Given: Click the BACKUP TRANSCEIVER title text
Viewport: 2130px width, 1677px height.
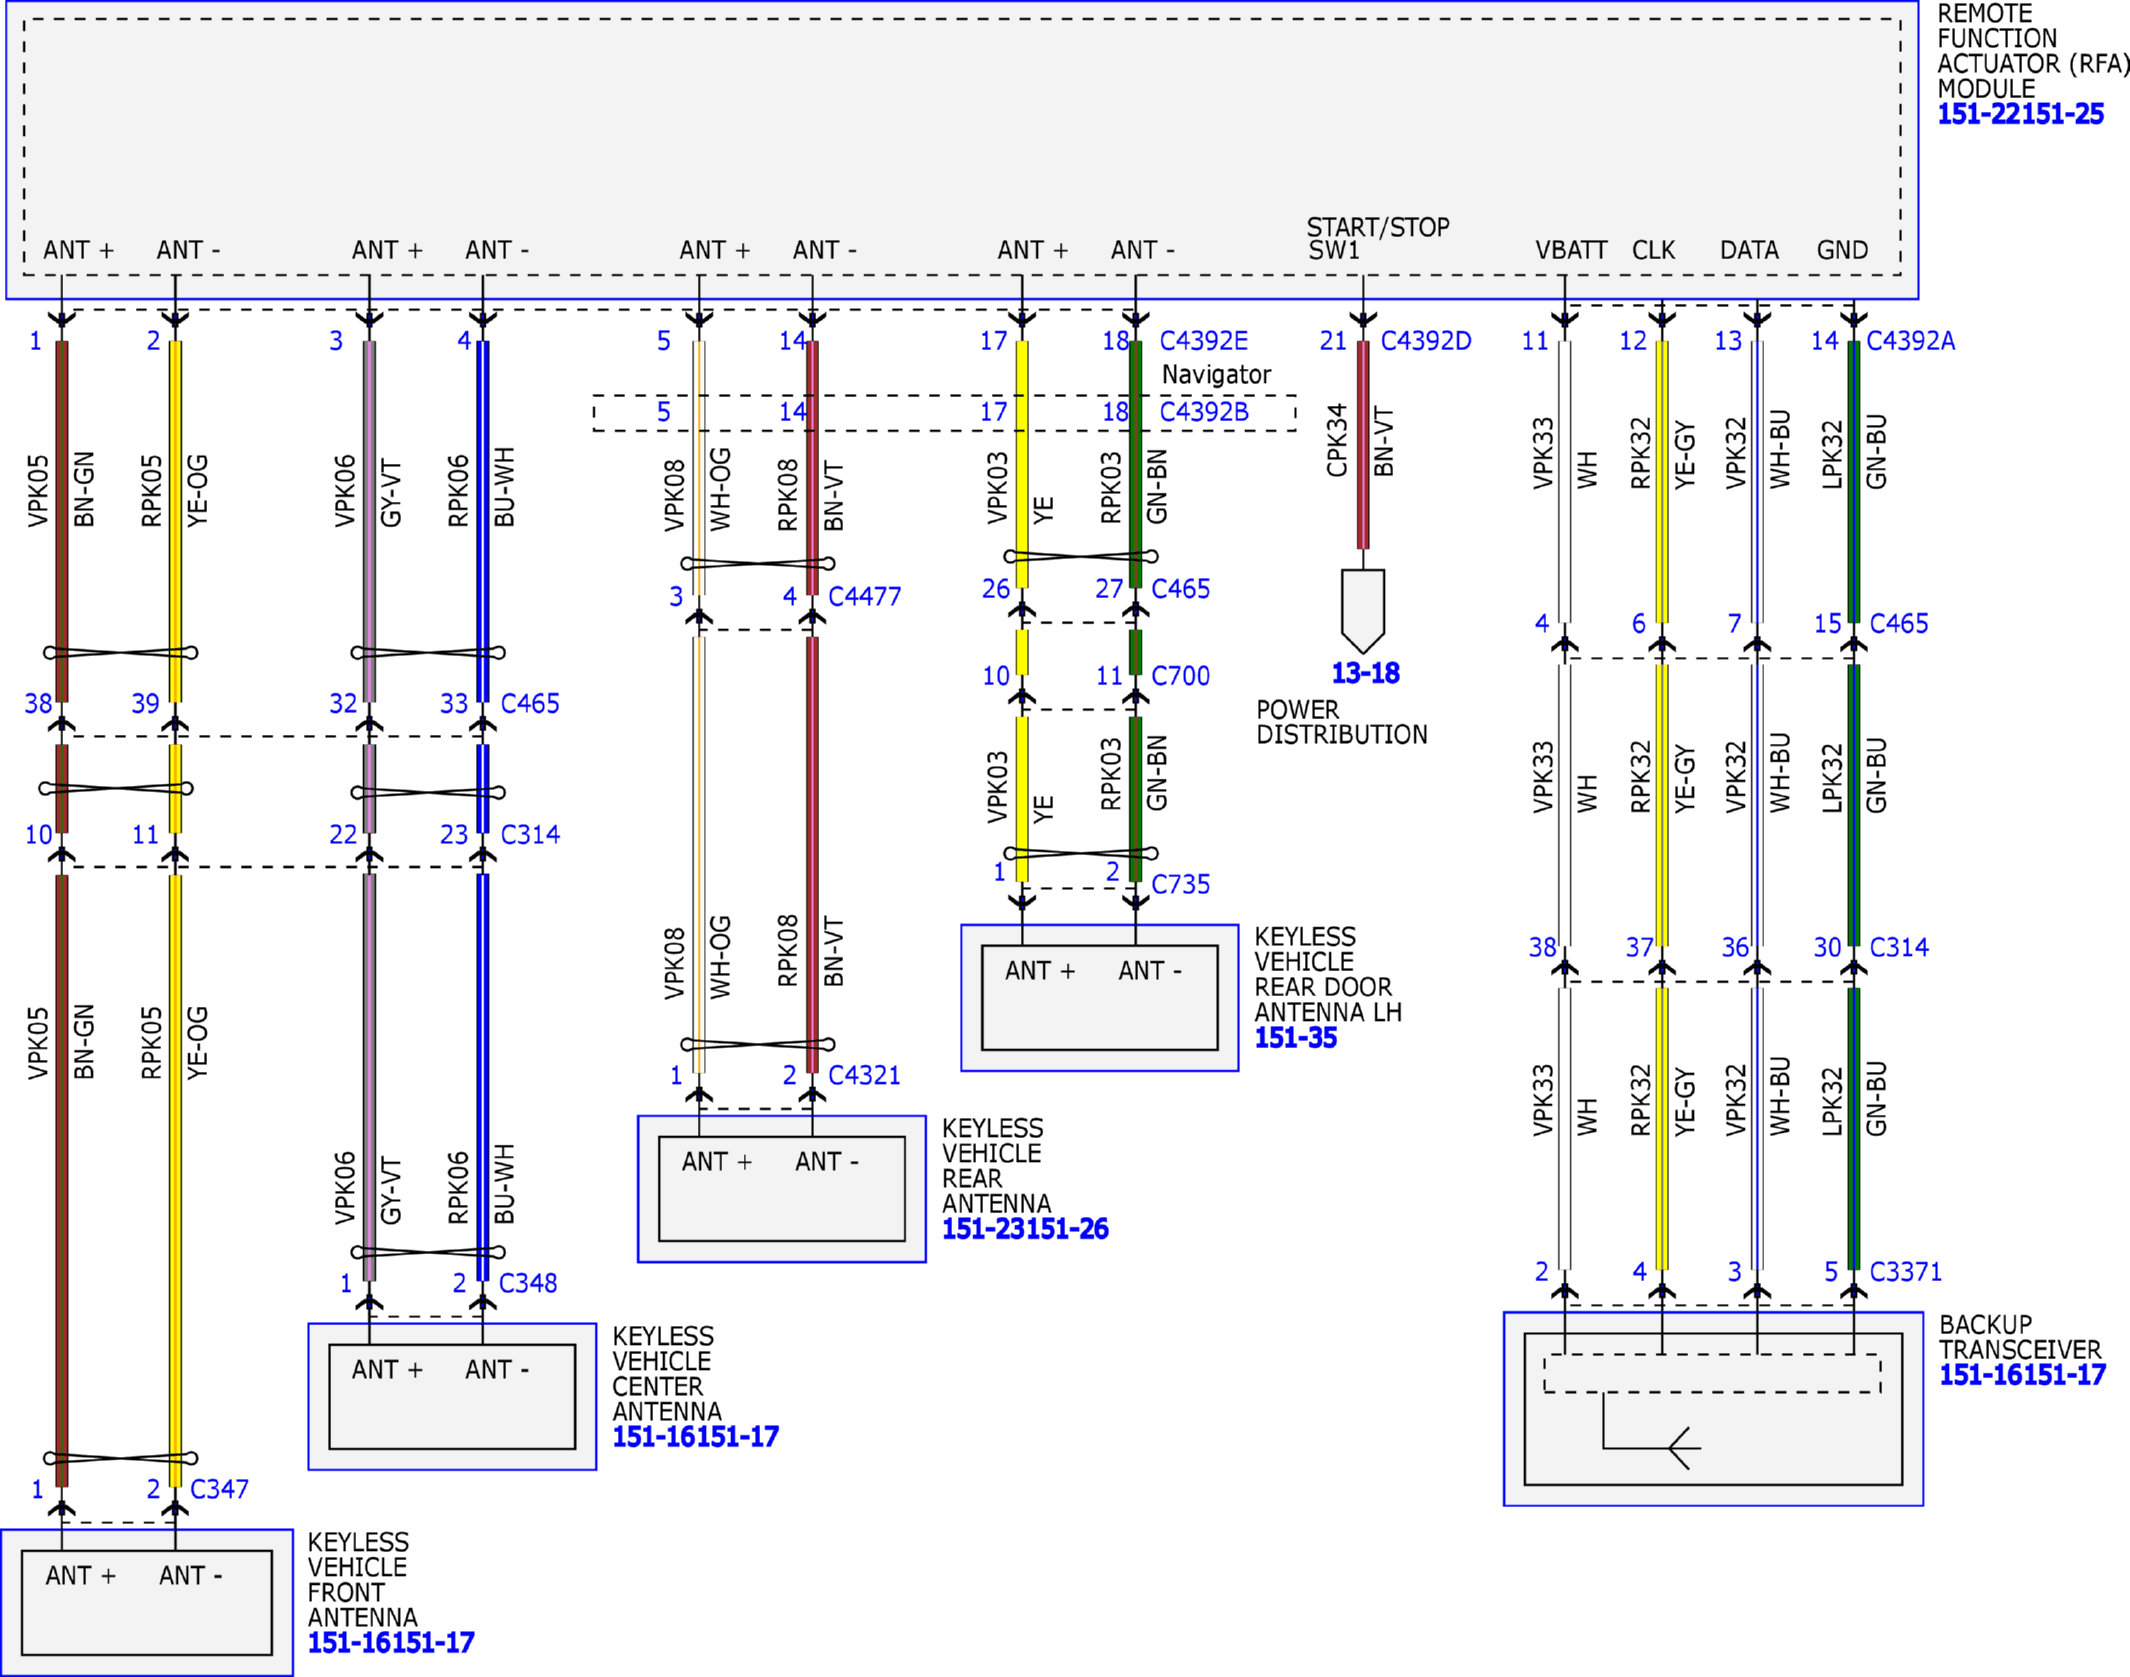Looking at the screenshot, I should 2020,1337.
